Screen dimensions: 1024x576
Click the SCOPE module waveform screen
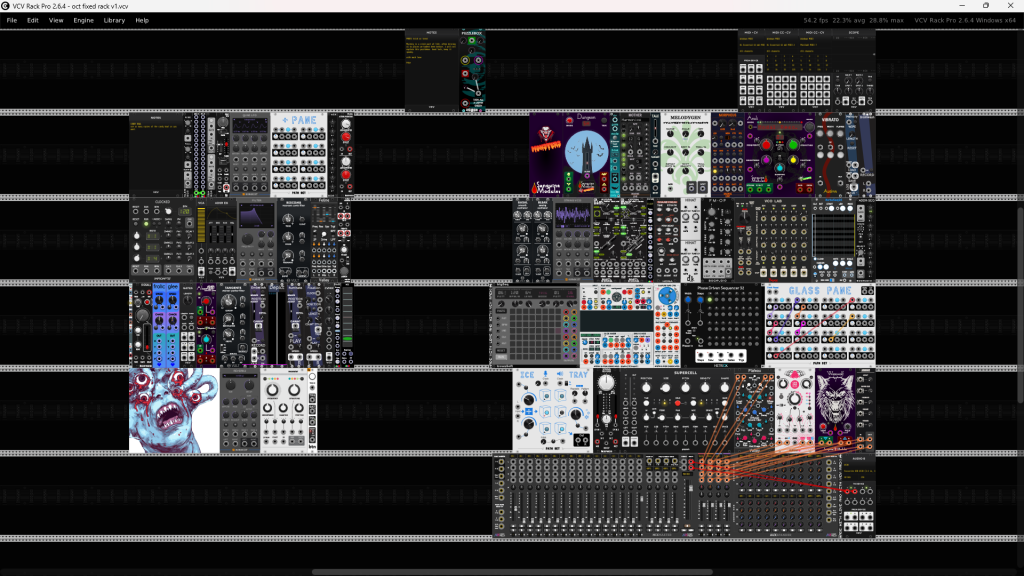coord(854,52)
